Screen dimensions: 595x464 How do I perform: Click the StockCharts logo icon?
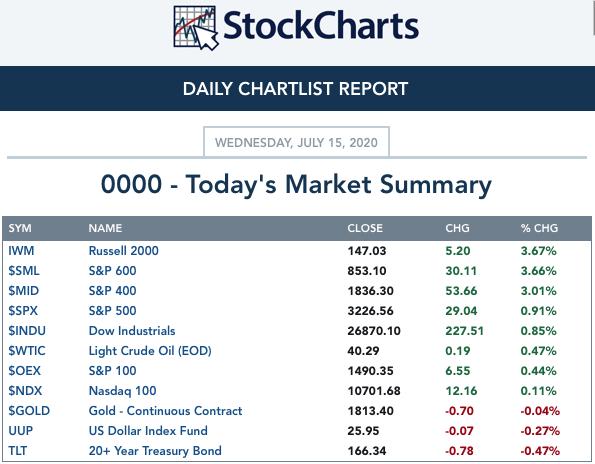pyautogui.click(x=196, y=28)
